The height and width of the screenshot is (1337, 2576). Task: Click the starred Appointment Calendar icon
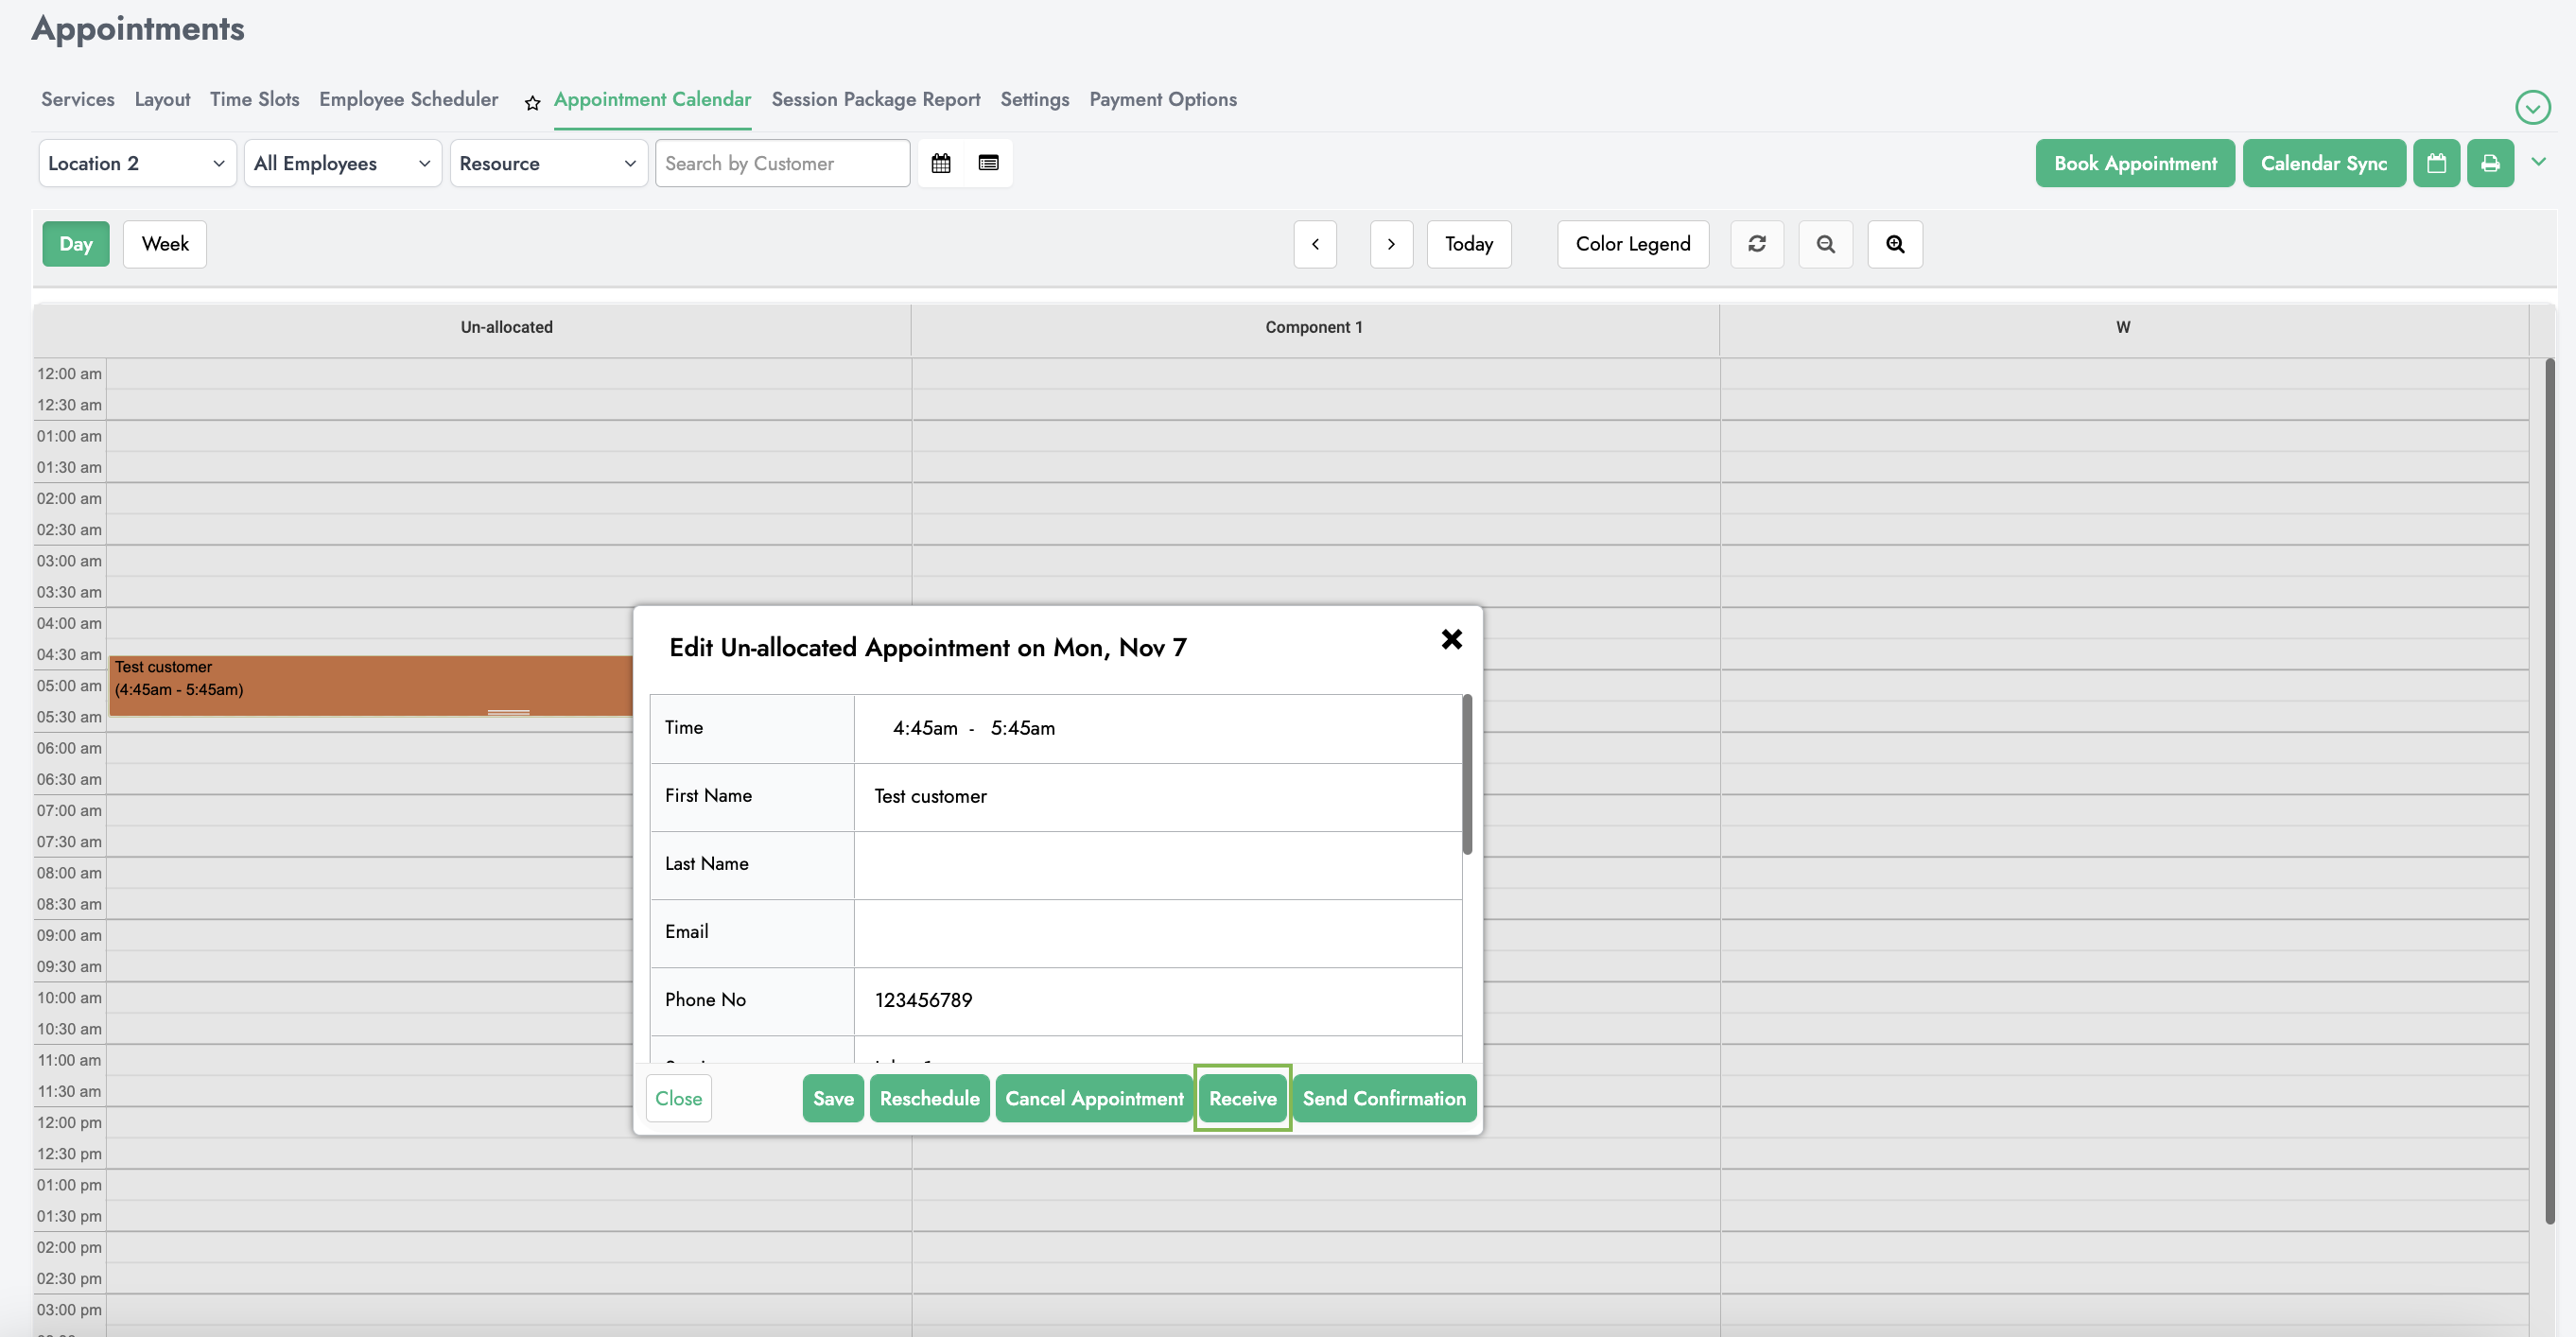point(533,100)
